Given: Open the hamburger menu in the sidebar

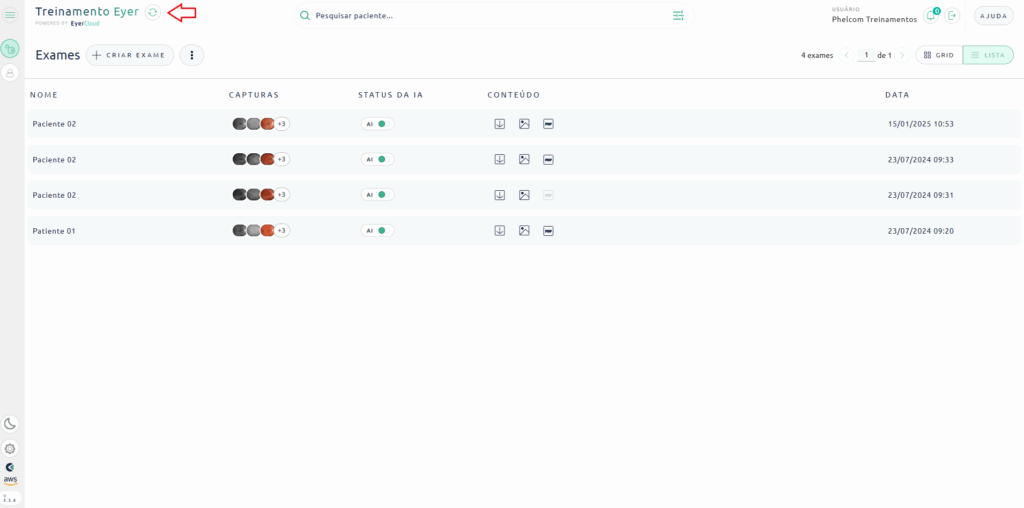Looking at the screenshot, I should (x=10, y=15).
